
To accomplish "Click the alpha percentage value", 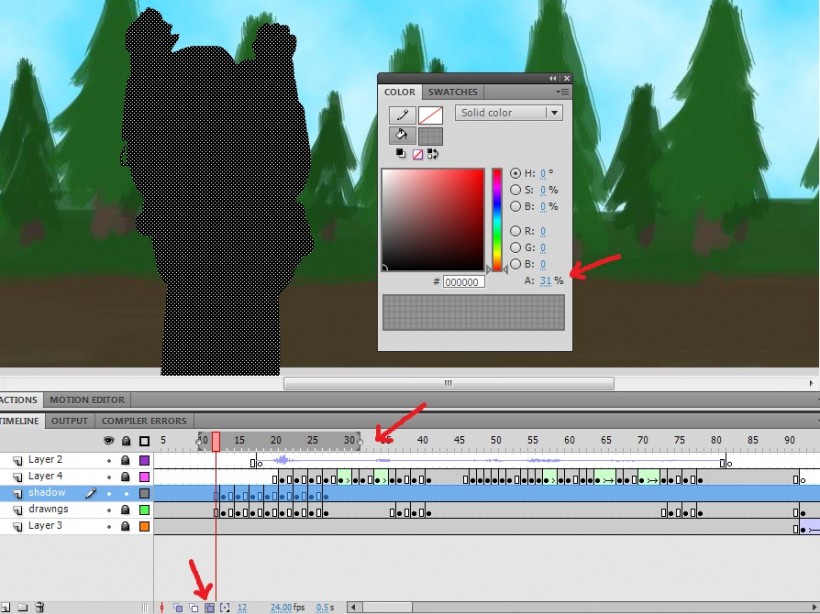I will [545, 281].
